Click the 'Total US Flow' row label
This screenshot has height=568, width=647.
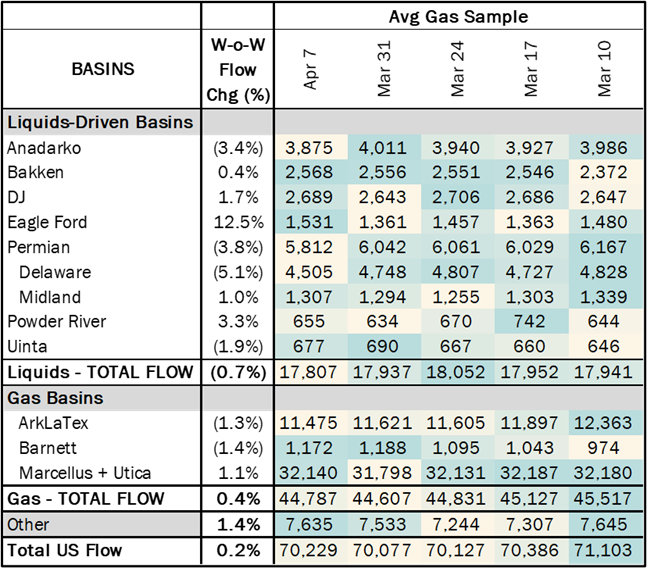click(x=65, y=551)
